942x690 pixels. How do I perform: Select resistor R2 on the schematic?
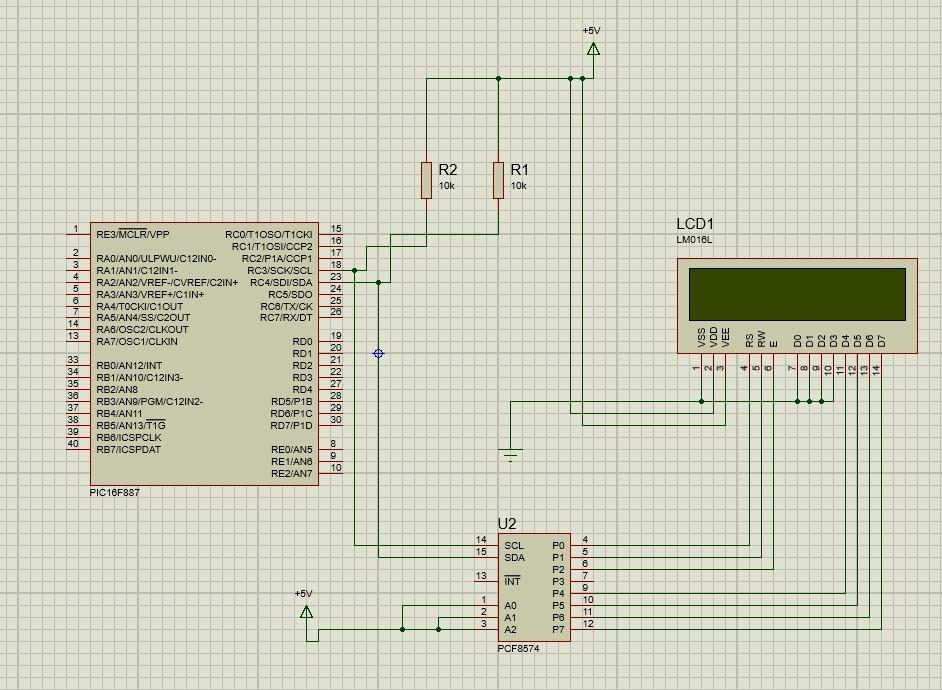tap(427, 180)
